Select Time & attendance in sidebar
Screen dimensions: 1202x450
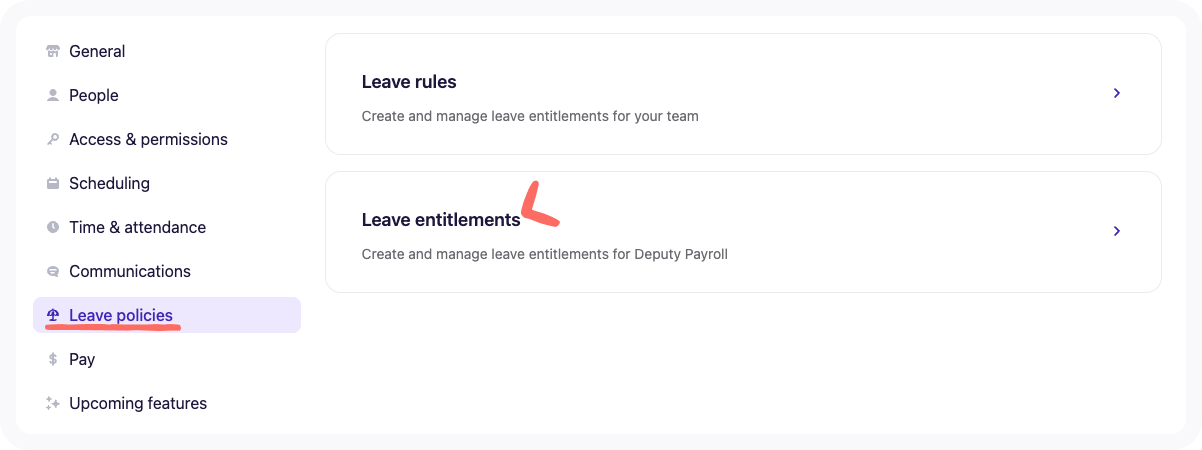click(x=137, y=228)
